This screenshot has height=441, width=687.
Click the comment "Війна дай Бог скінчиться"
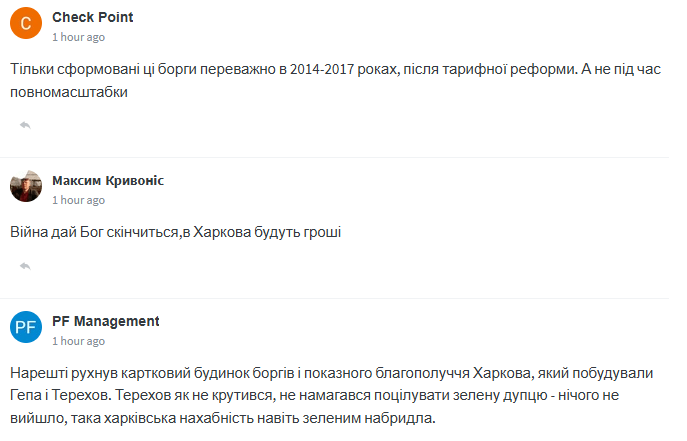pyautogui.click(x=176, y=232)
